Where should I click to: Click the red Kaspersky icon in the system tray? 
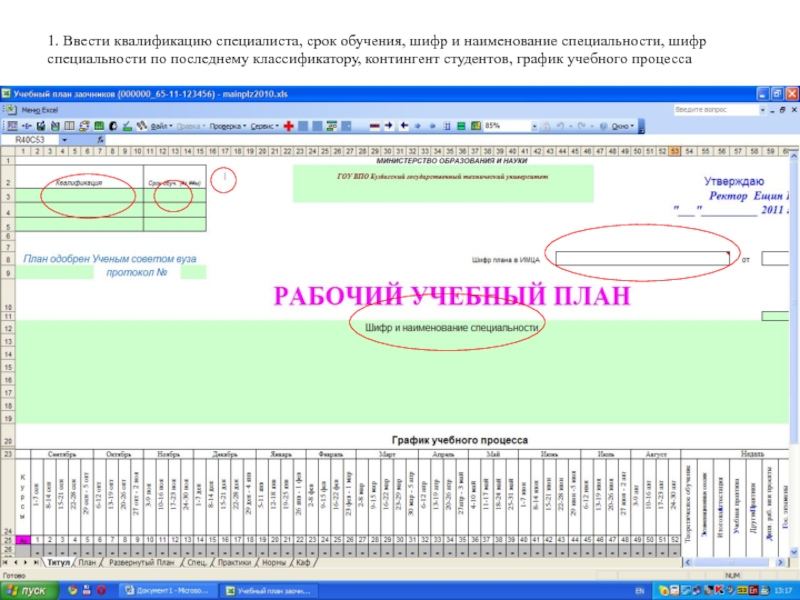719,590
